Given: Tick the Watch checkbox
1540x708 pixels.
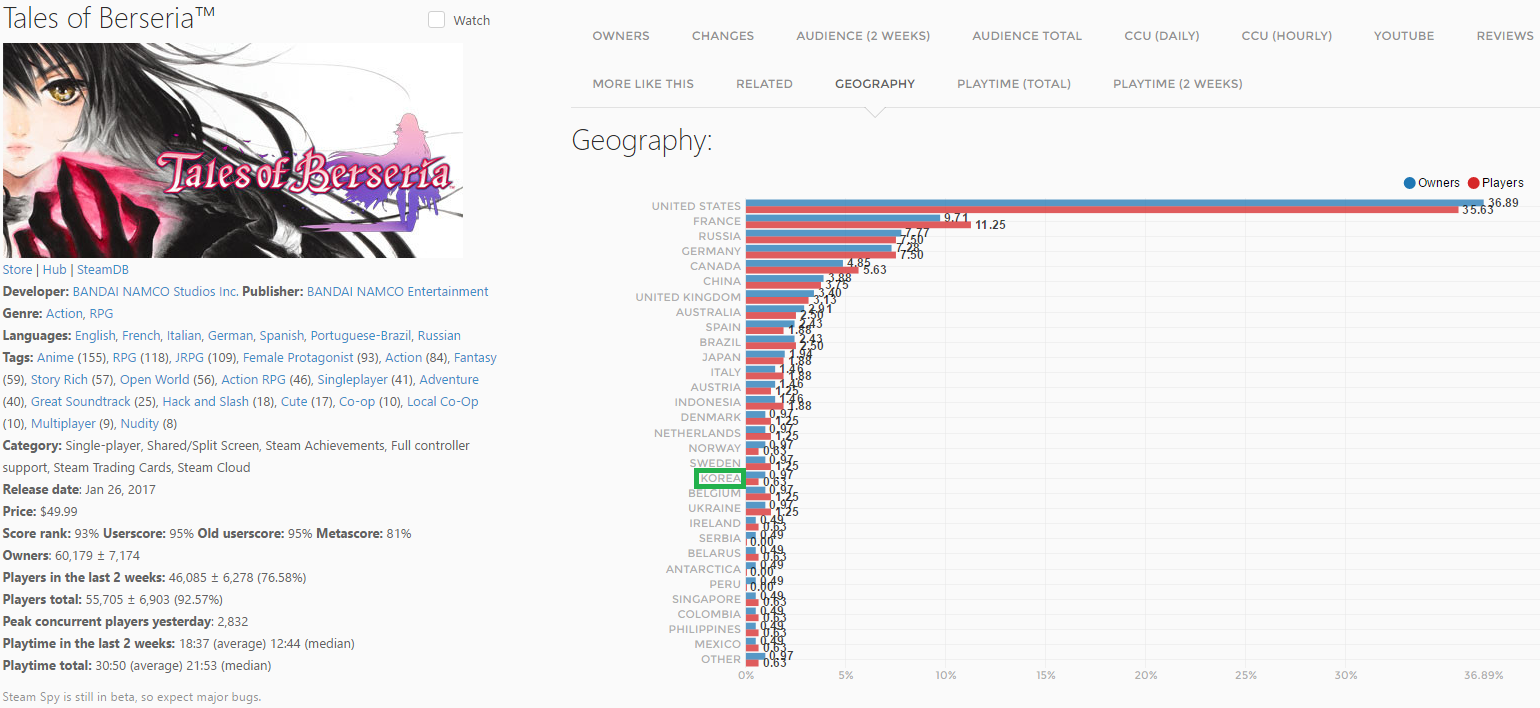Looking at the screenshot, I should pyautogui.click(x=436, y=20).
